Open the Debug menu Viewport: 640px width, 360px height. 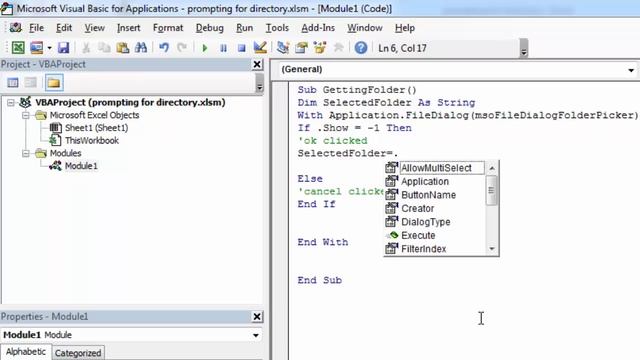click(x=209, y=28)
